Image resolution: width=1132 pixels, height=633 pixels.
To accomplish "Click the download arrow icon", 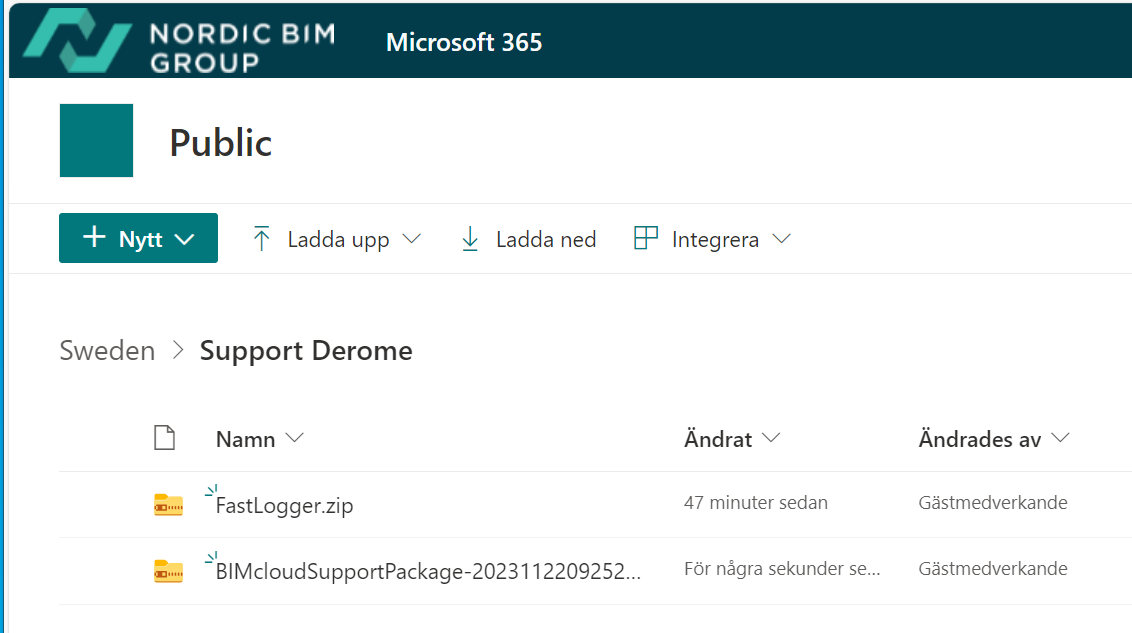I will pos(470,239).
